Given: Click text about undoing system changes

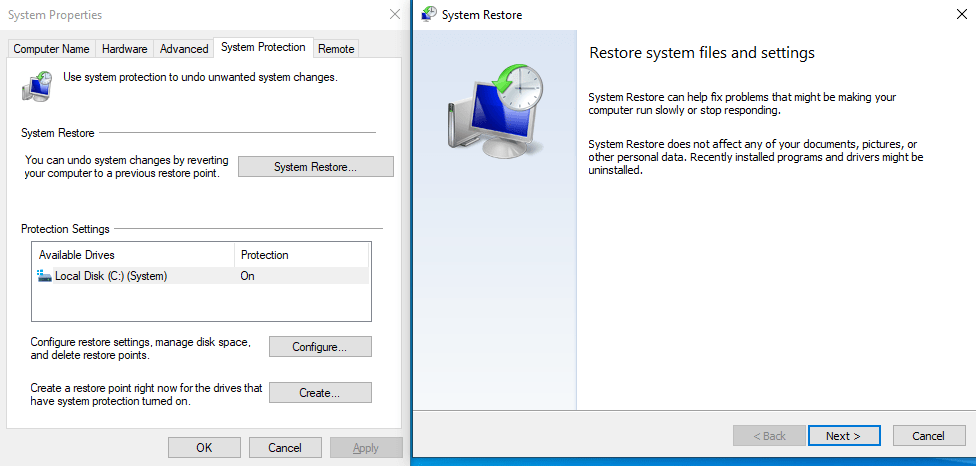Looking at the screenshot, I should (126, 167).
